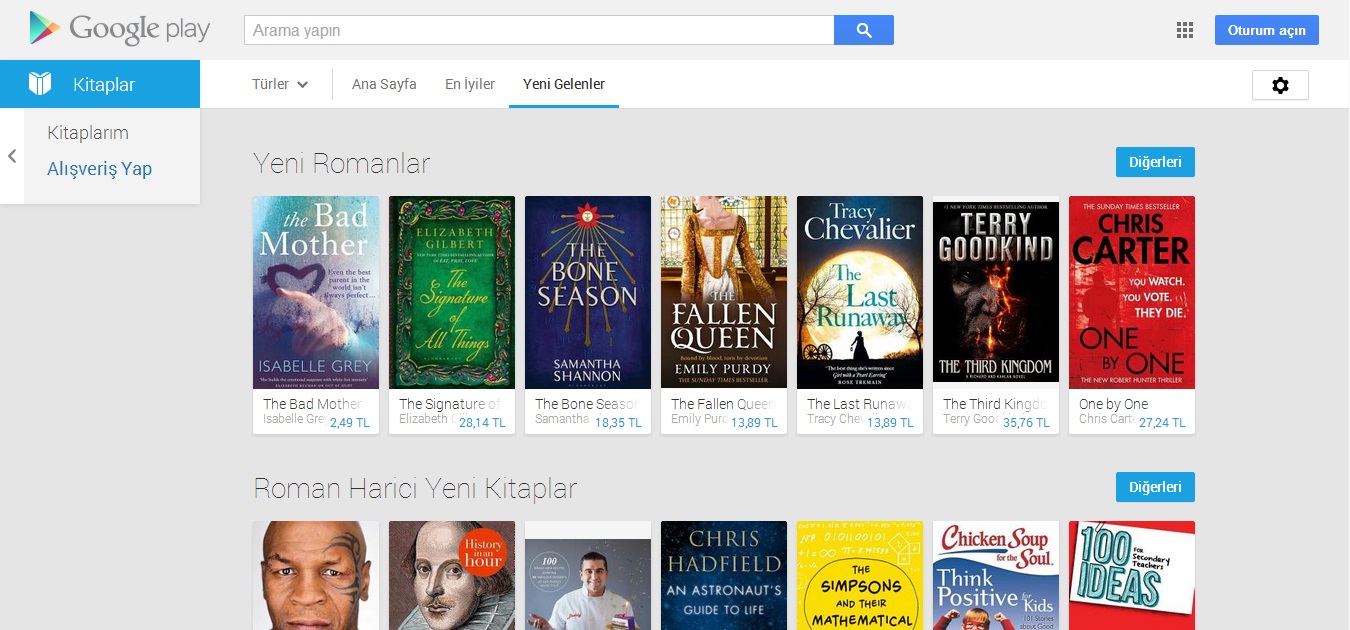
Task: Click the Google Play logo
Action: [x=120, y=29]
